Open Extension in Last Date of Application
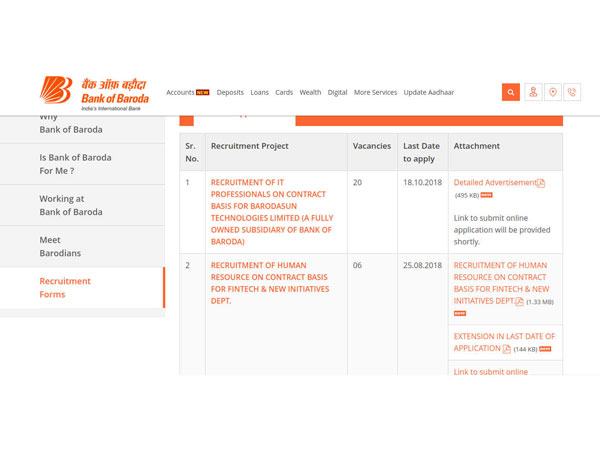The width and height of the screenshot is (600, 450). tap(504, 342)
